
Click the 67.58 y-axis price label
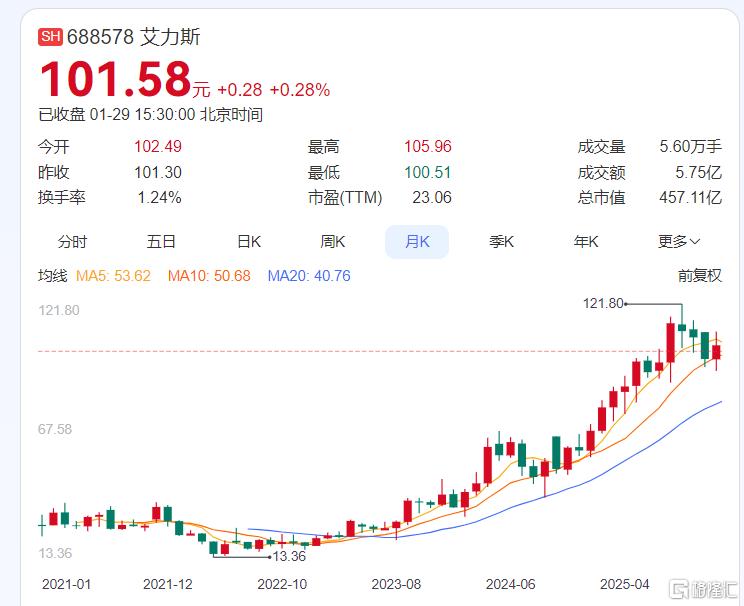(x=55, y=429)
